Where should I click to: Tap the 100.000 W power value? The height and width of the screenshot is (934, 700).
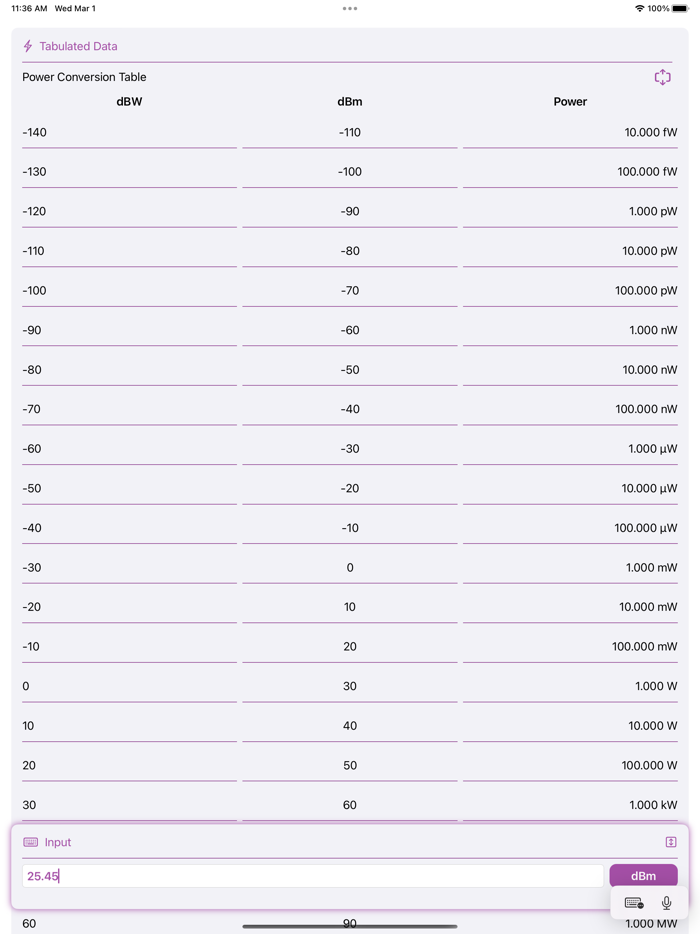[x=649, y=766]
